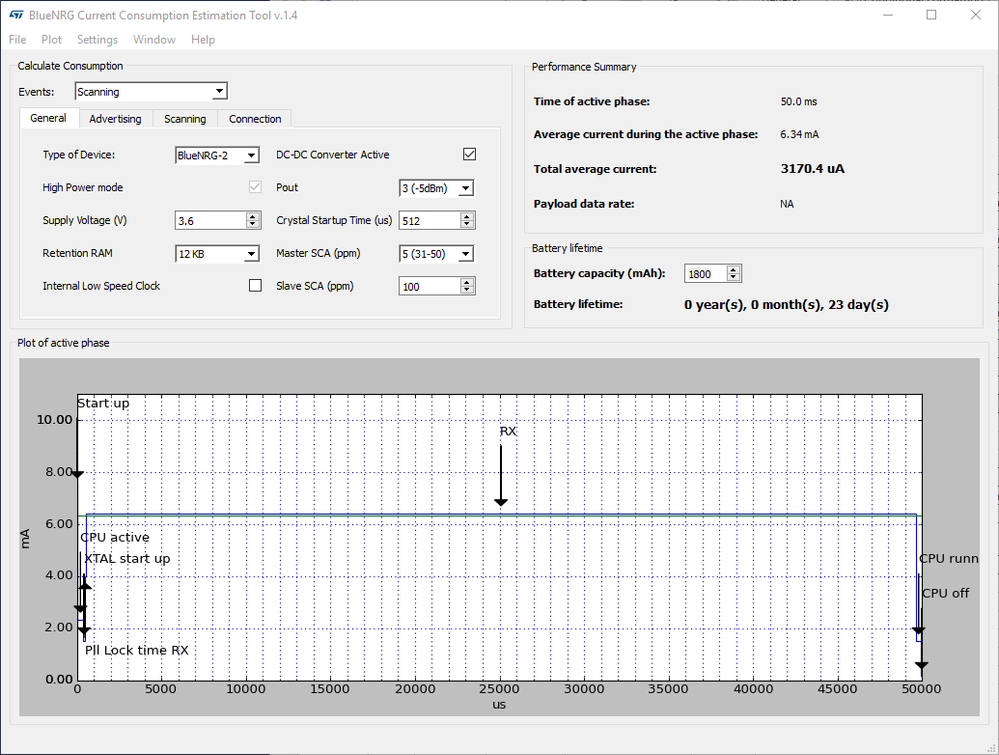Viewport: 999px width, 755px height.
Task: Expand the Events dropdown showing Scanning
Action: (x=151, y=92)
